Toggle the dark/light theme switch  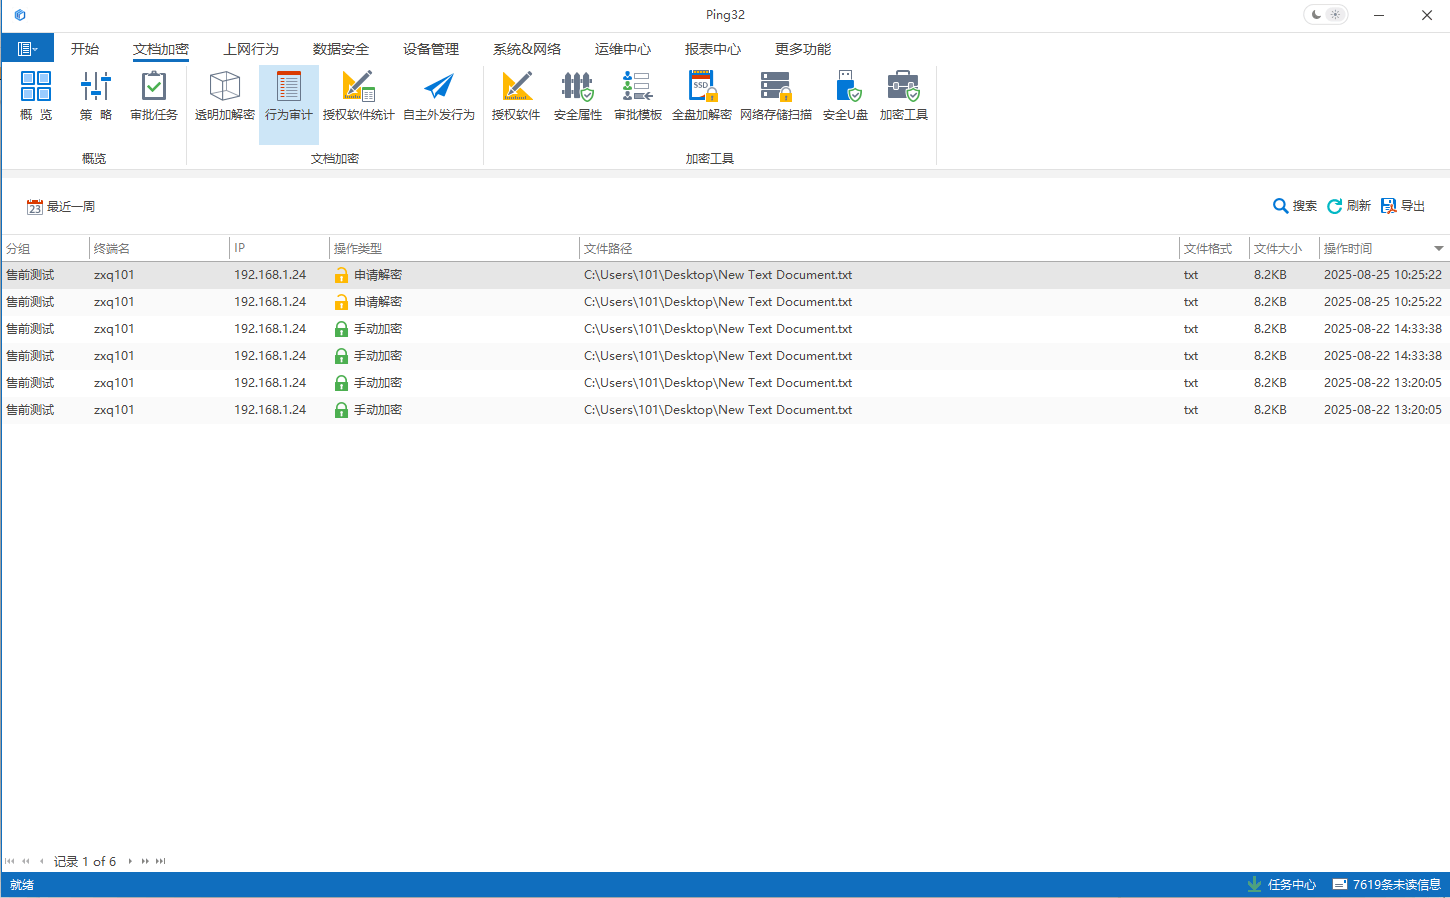(x=1327, y=15)
